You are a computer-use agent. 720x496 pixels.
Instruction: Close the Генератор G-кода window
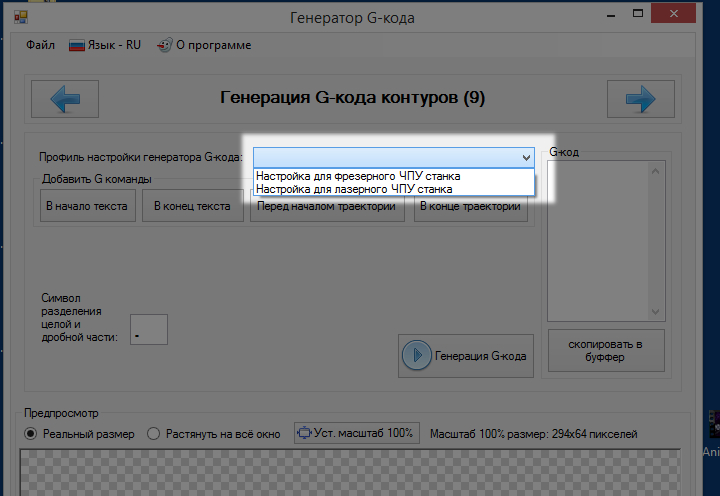674,13
